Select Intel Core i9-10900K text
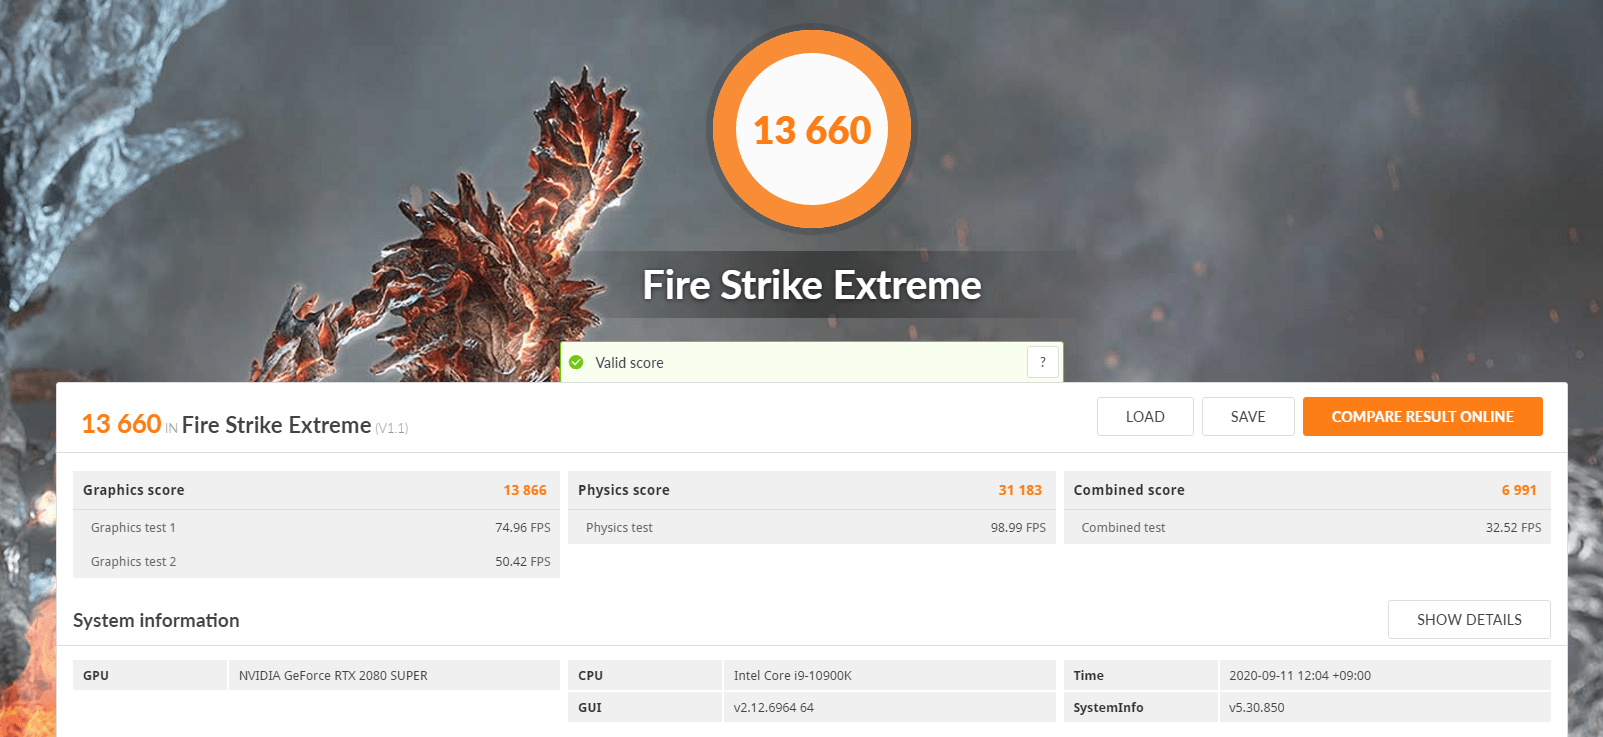Image resolution: width=1603 pixels, height=737 pixels. 793,676
